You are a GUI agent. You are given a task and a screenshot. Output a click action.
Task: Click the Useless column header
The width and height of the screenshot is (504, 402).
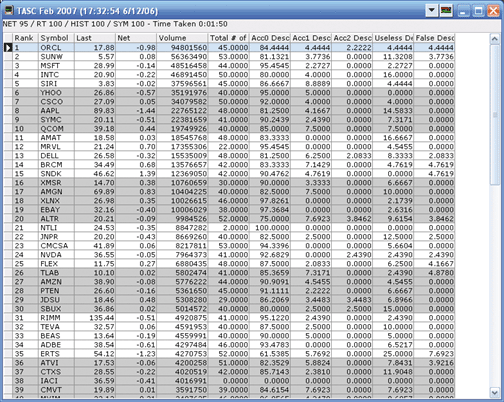393,38
